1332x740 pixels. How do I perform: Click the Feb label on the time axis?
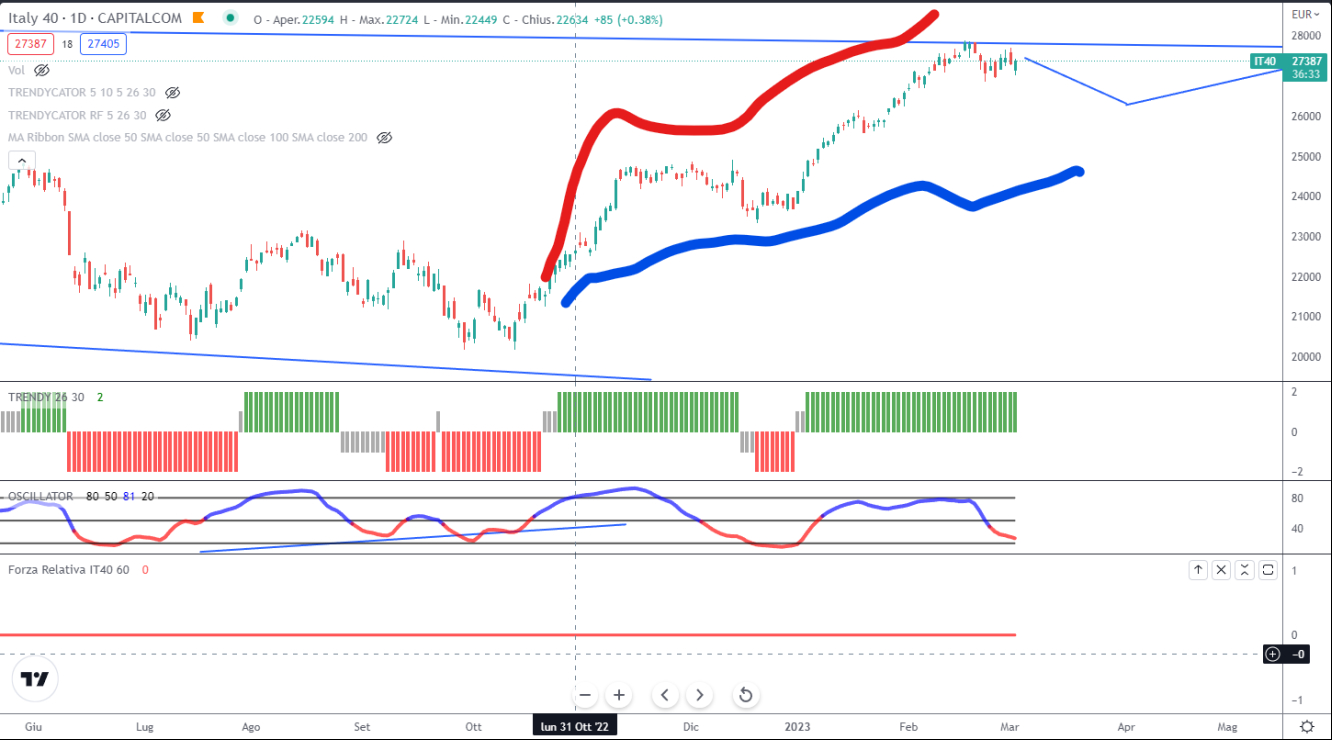908,727
